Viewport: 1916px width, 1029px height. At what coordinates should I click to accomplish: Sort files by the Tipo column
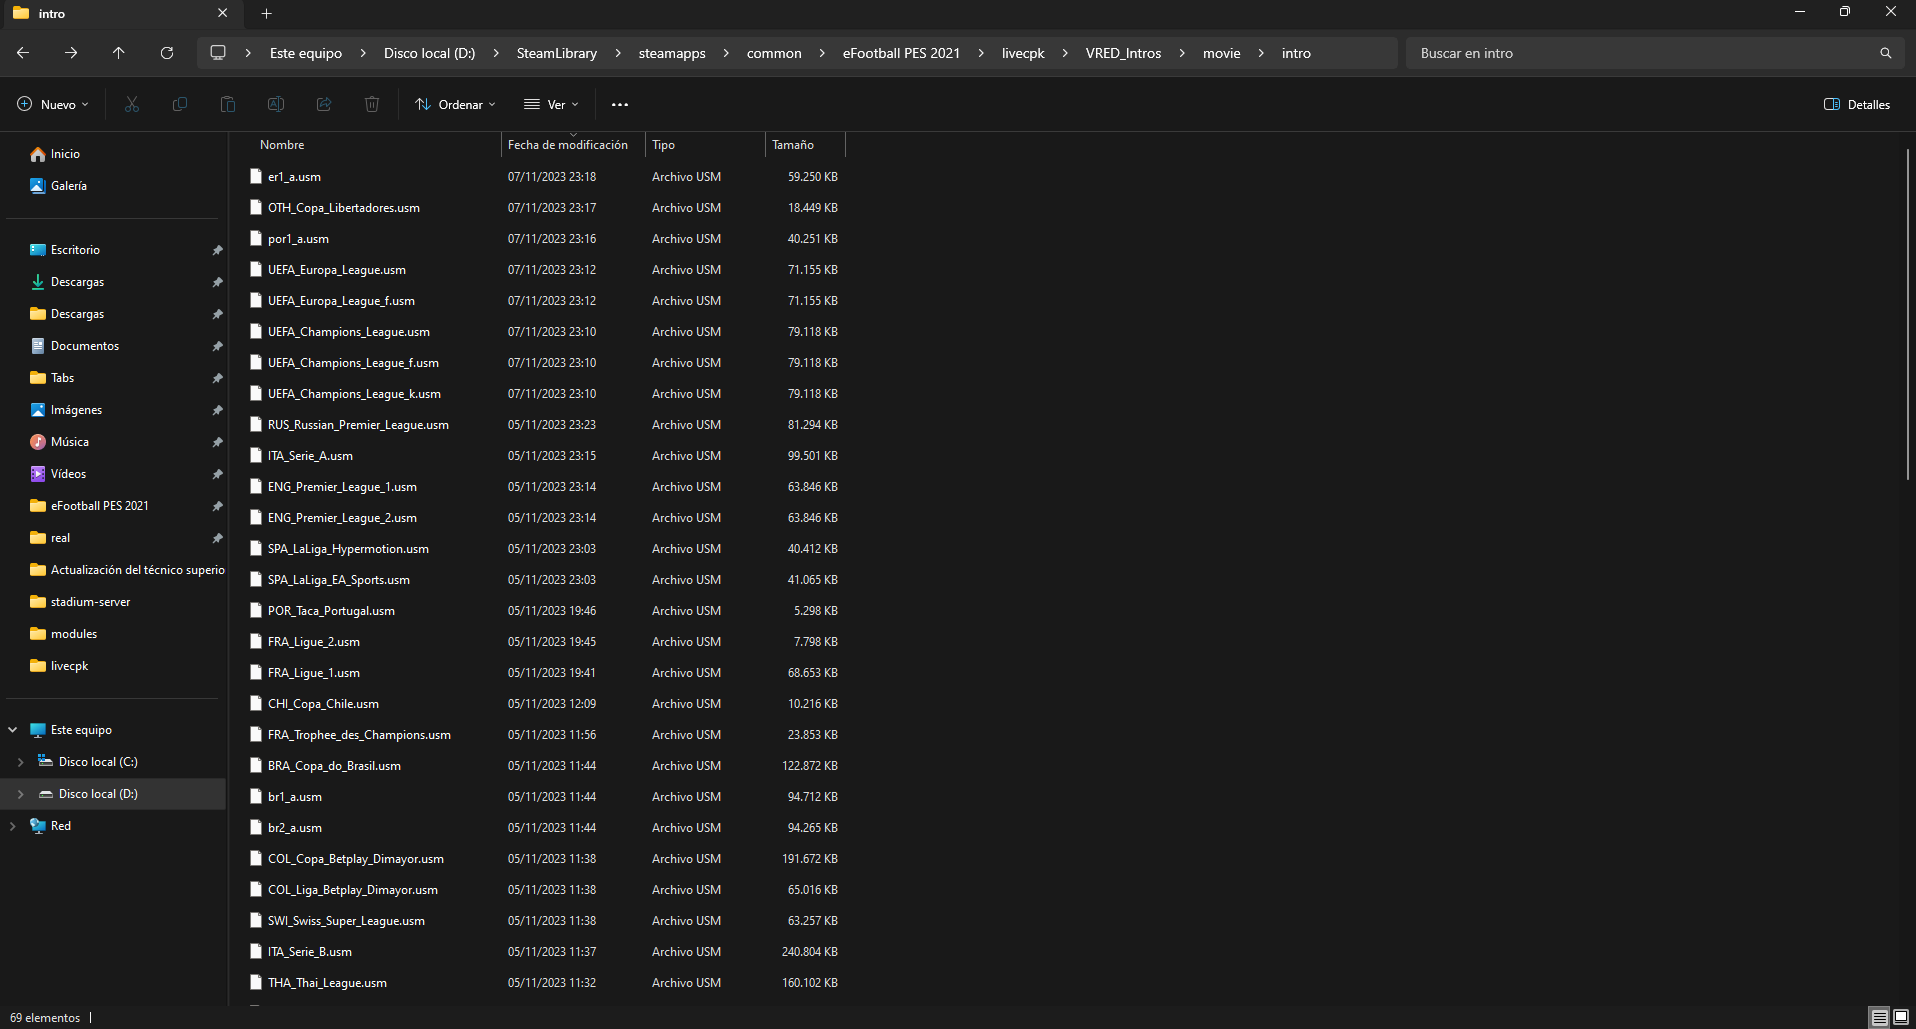705,145
